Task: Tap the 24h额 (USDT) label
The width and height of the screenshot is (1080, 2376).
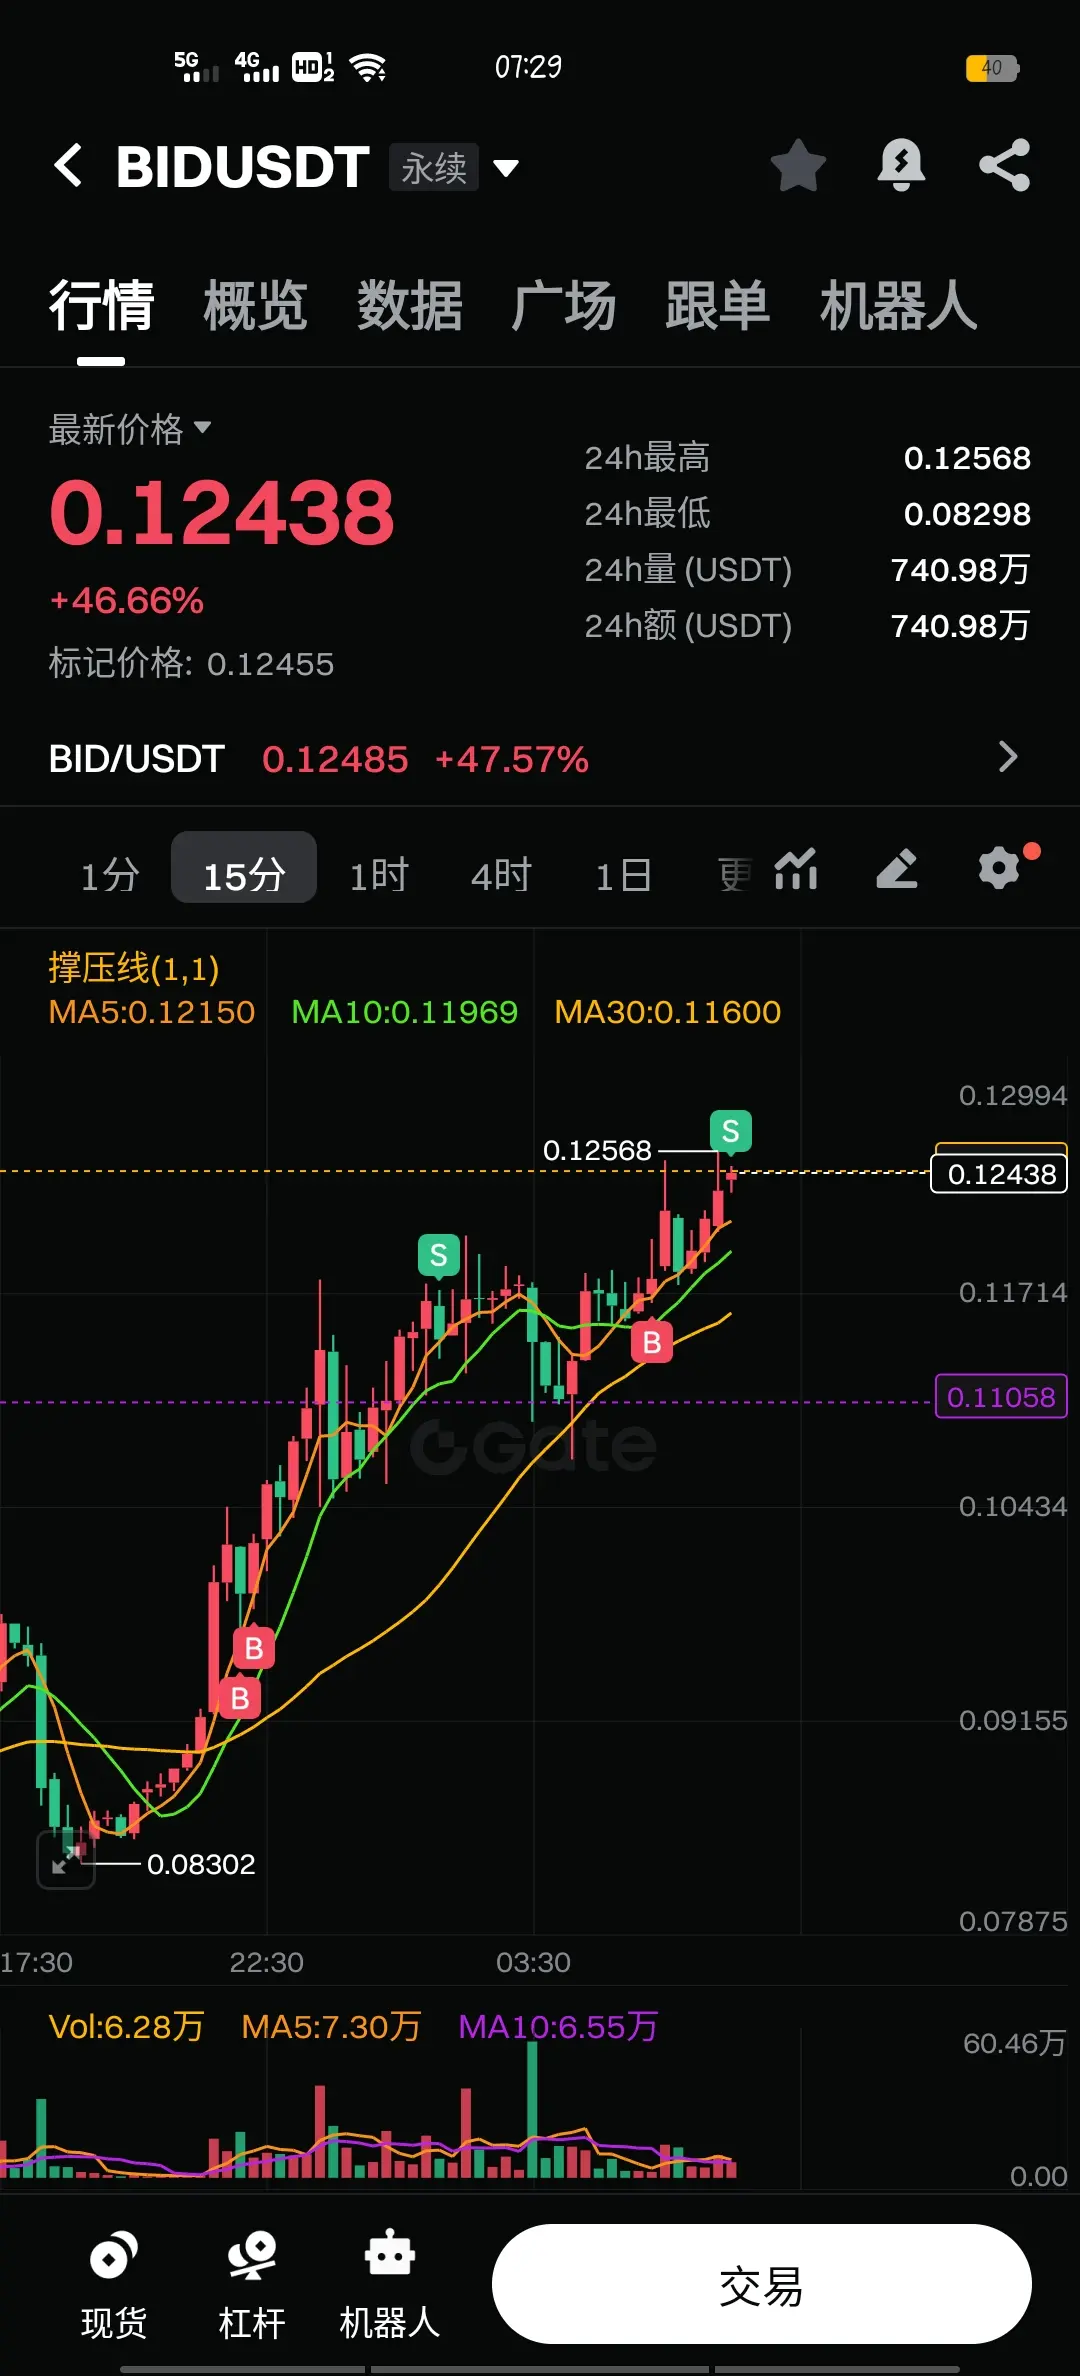Action: (688, 626)
